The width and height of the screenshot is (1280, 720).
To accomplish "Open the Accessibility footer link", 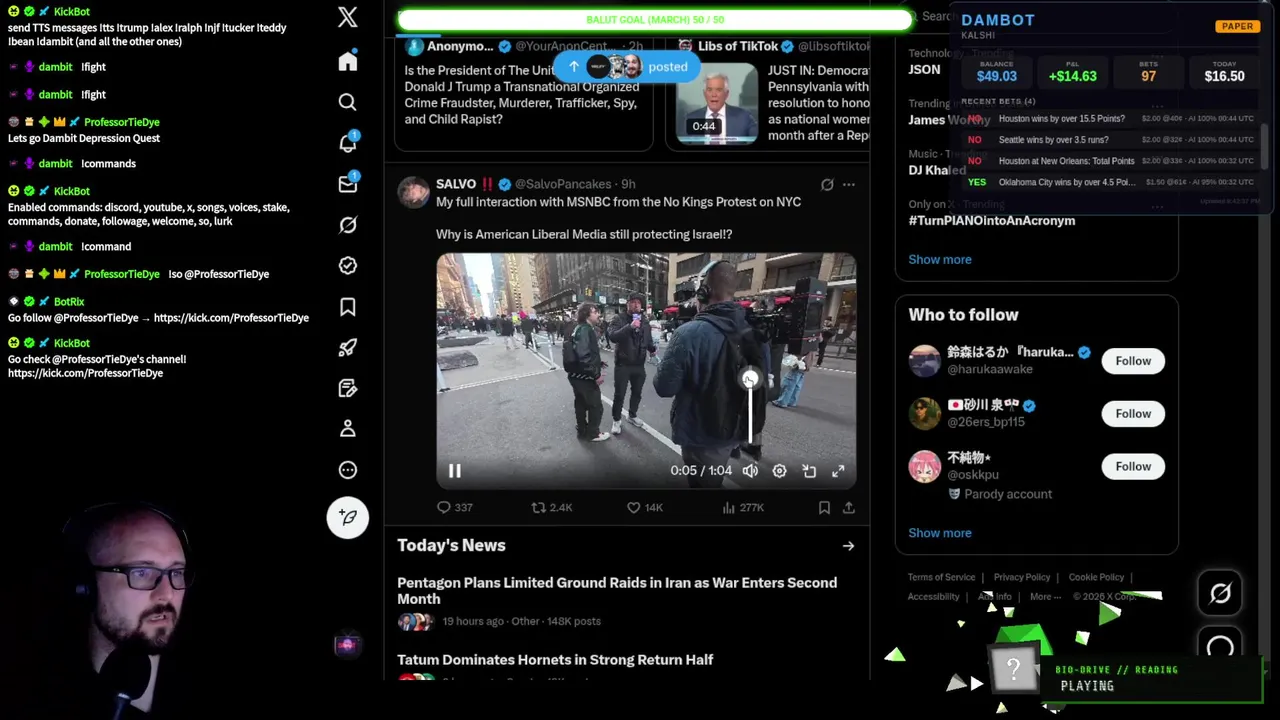I will coord(933,597).
